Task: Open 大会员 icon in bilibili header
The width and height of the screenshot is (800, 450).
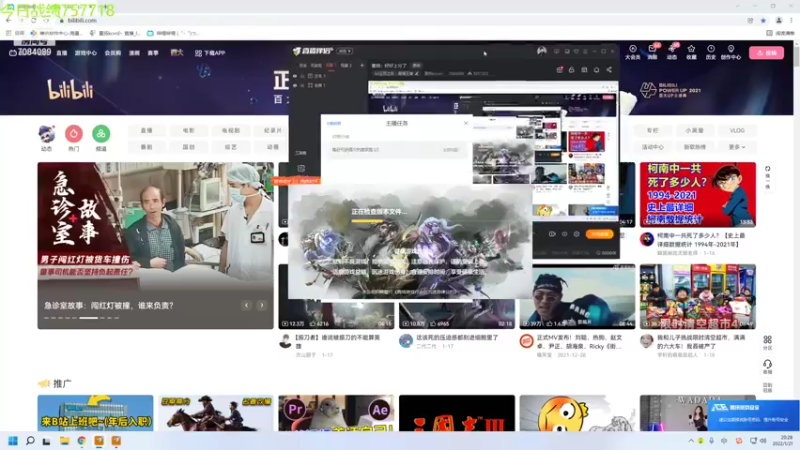Action: coord(633,52)
